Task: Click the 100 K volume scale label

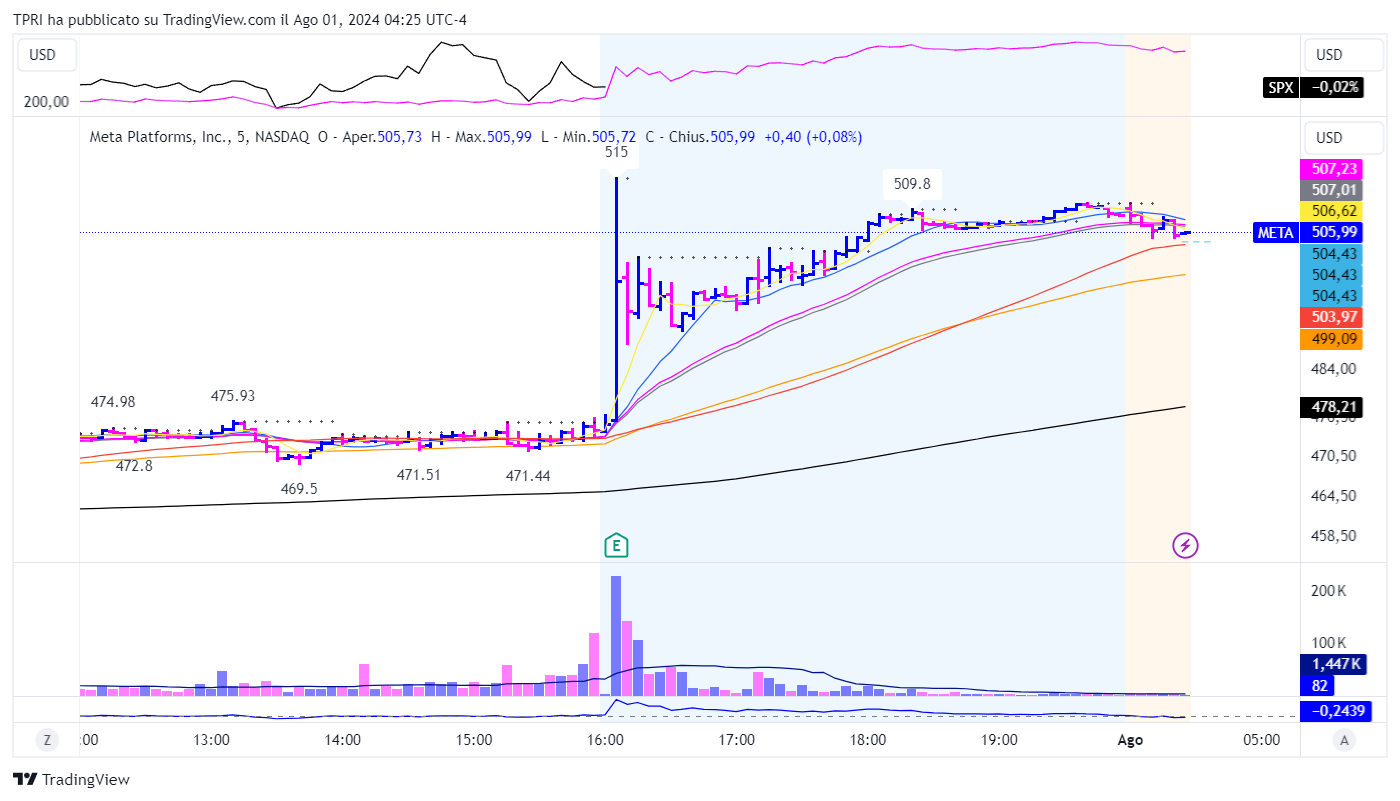Action: click(x=1329, y=642)
